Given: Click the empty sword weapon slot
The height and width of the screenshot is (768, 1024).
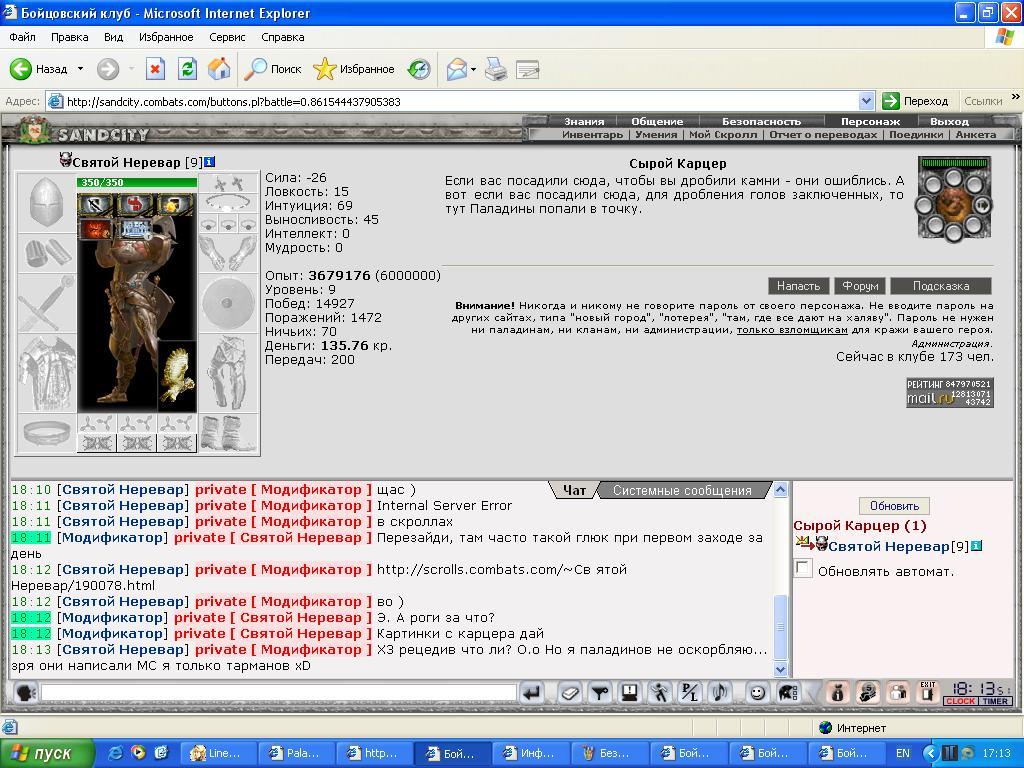Looking at the screenshot, I should (x=46, y=303).
